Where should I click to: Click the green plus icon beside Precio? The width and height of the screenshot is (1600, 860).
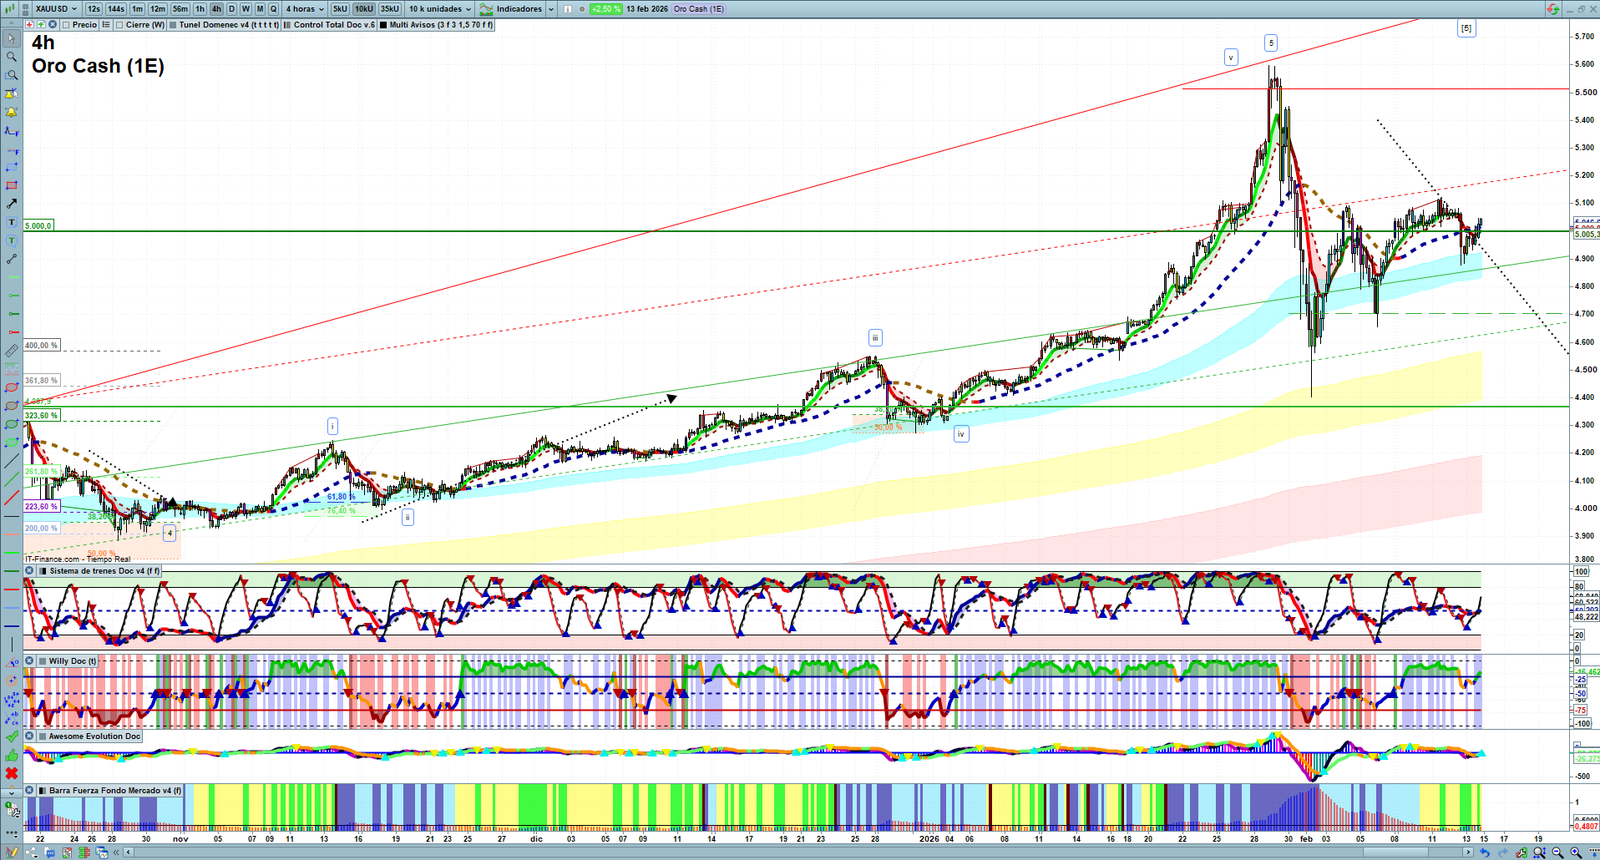pyautogui.click(x=41, y=25)
